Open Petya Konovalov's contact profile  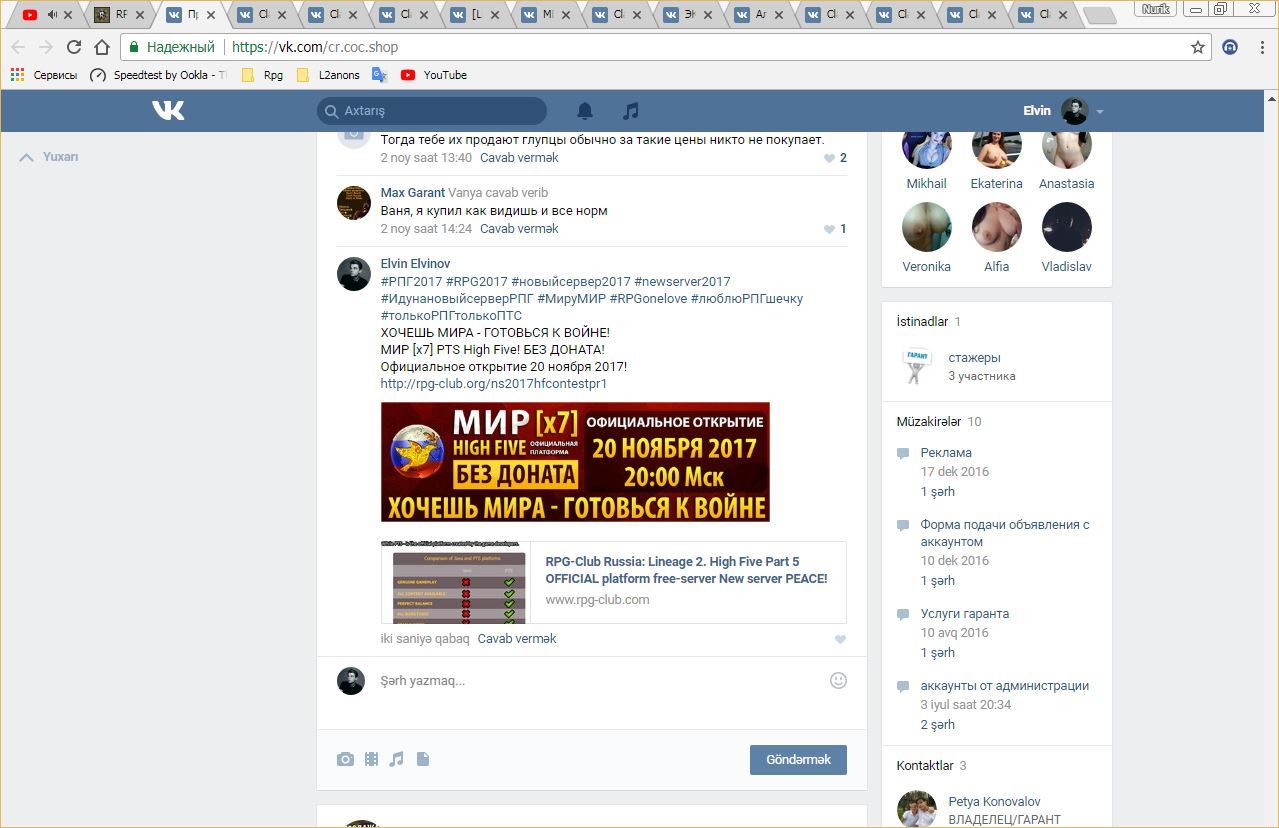(x=994, y=802)
